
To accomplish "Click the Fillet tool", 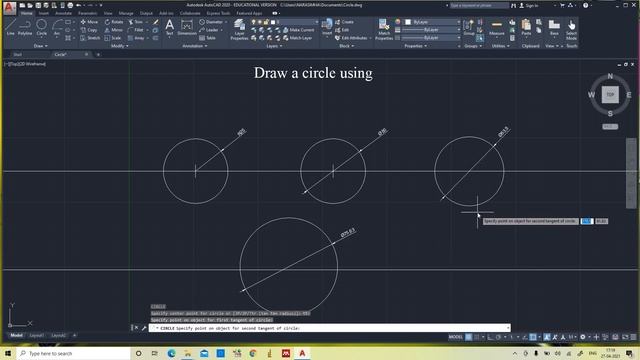I will [136, 30].
